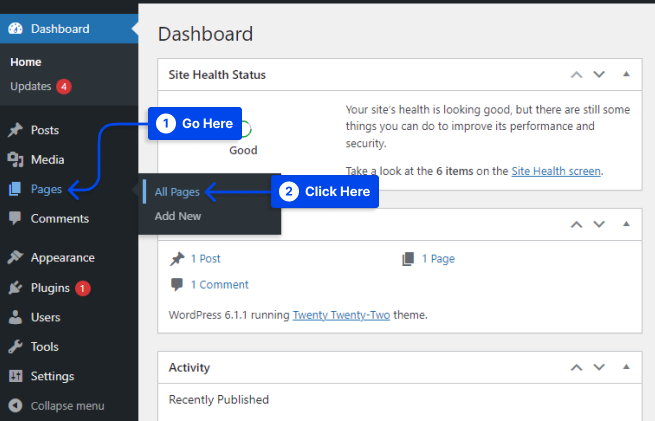Toggle Site Health Status panel collapse triangle
This screenshot has width=655, height=421.
pyautogui.click(x=626, y=74)
